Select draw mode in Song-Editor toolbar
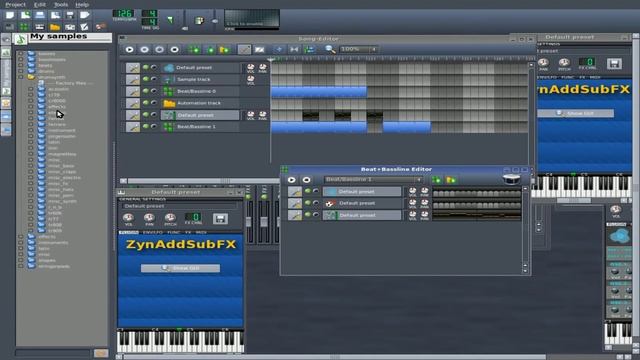This screenshot has height=360, width=640. (x=244, y=49)
